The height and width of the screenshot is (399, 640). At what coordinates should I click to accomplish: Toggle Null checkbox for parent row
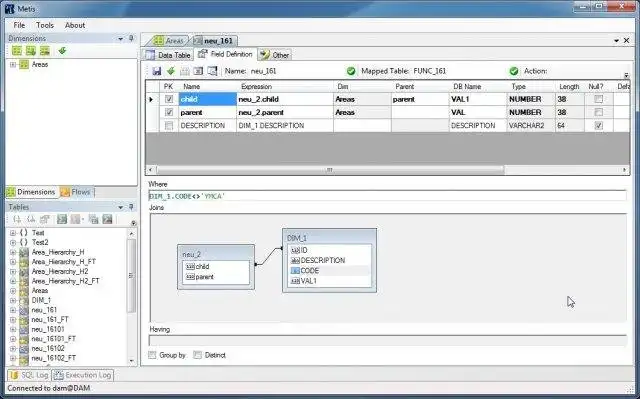coord(598,112)
